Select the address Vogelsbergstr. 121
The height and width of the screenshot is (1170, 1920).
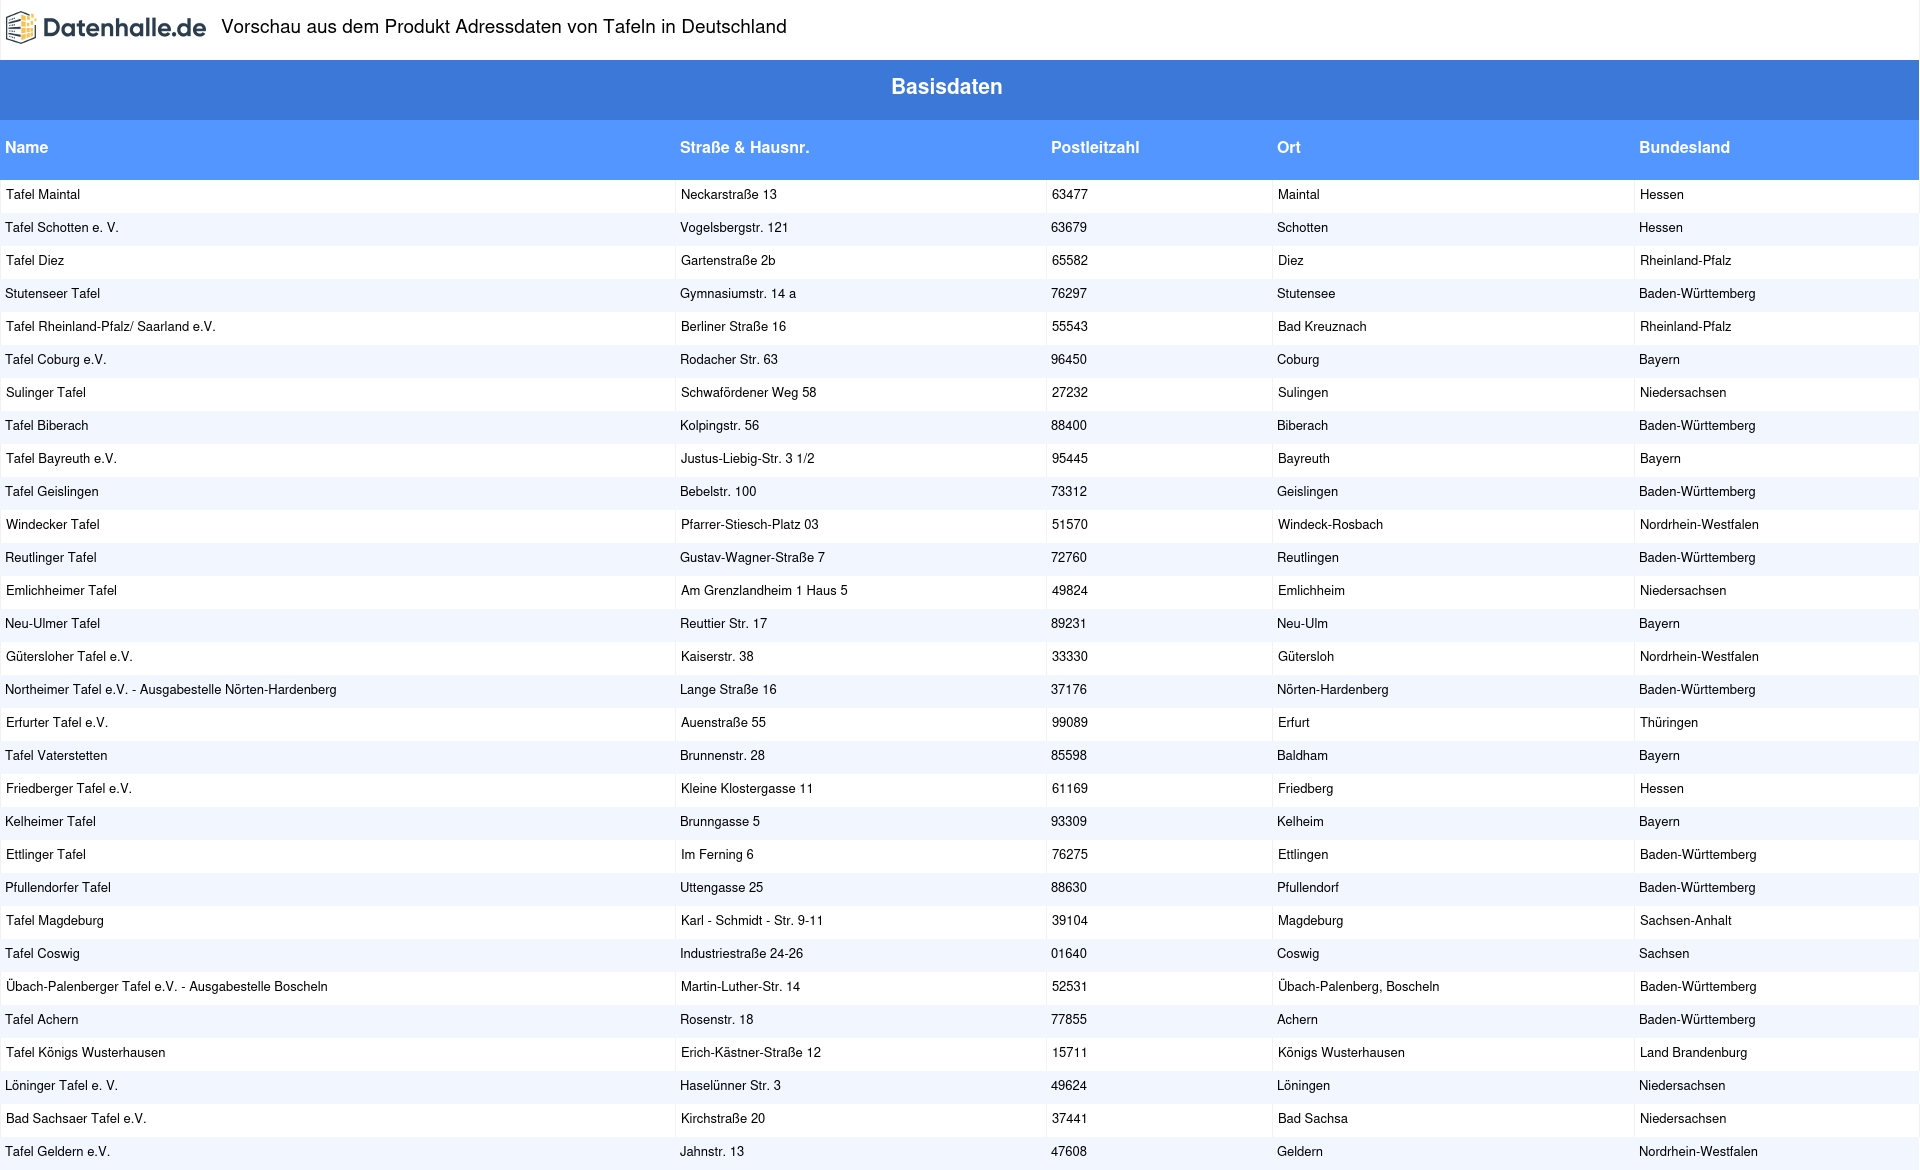(734, 228)
